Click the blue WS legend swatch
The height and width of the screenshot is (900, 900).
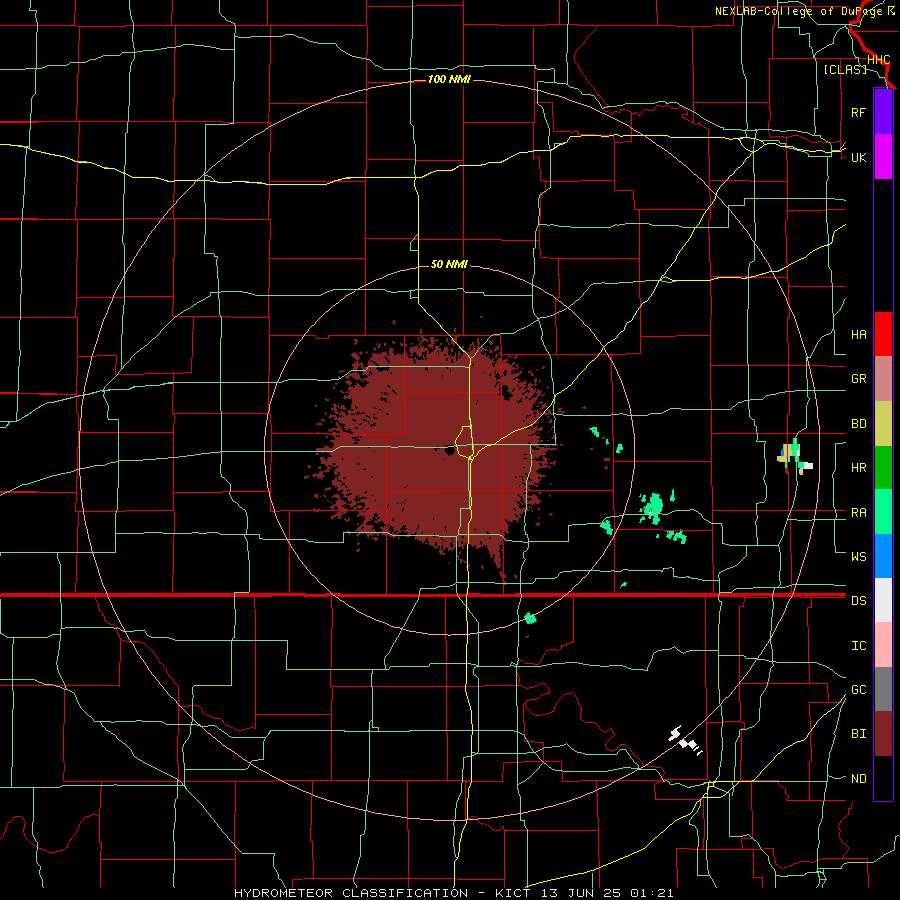883,556
